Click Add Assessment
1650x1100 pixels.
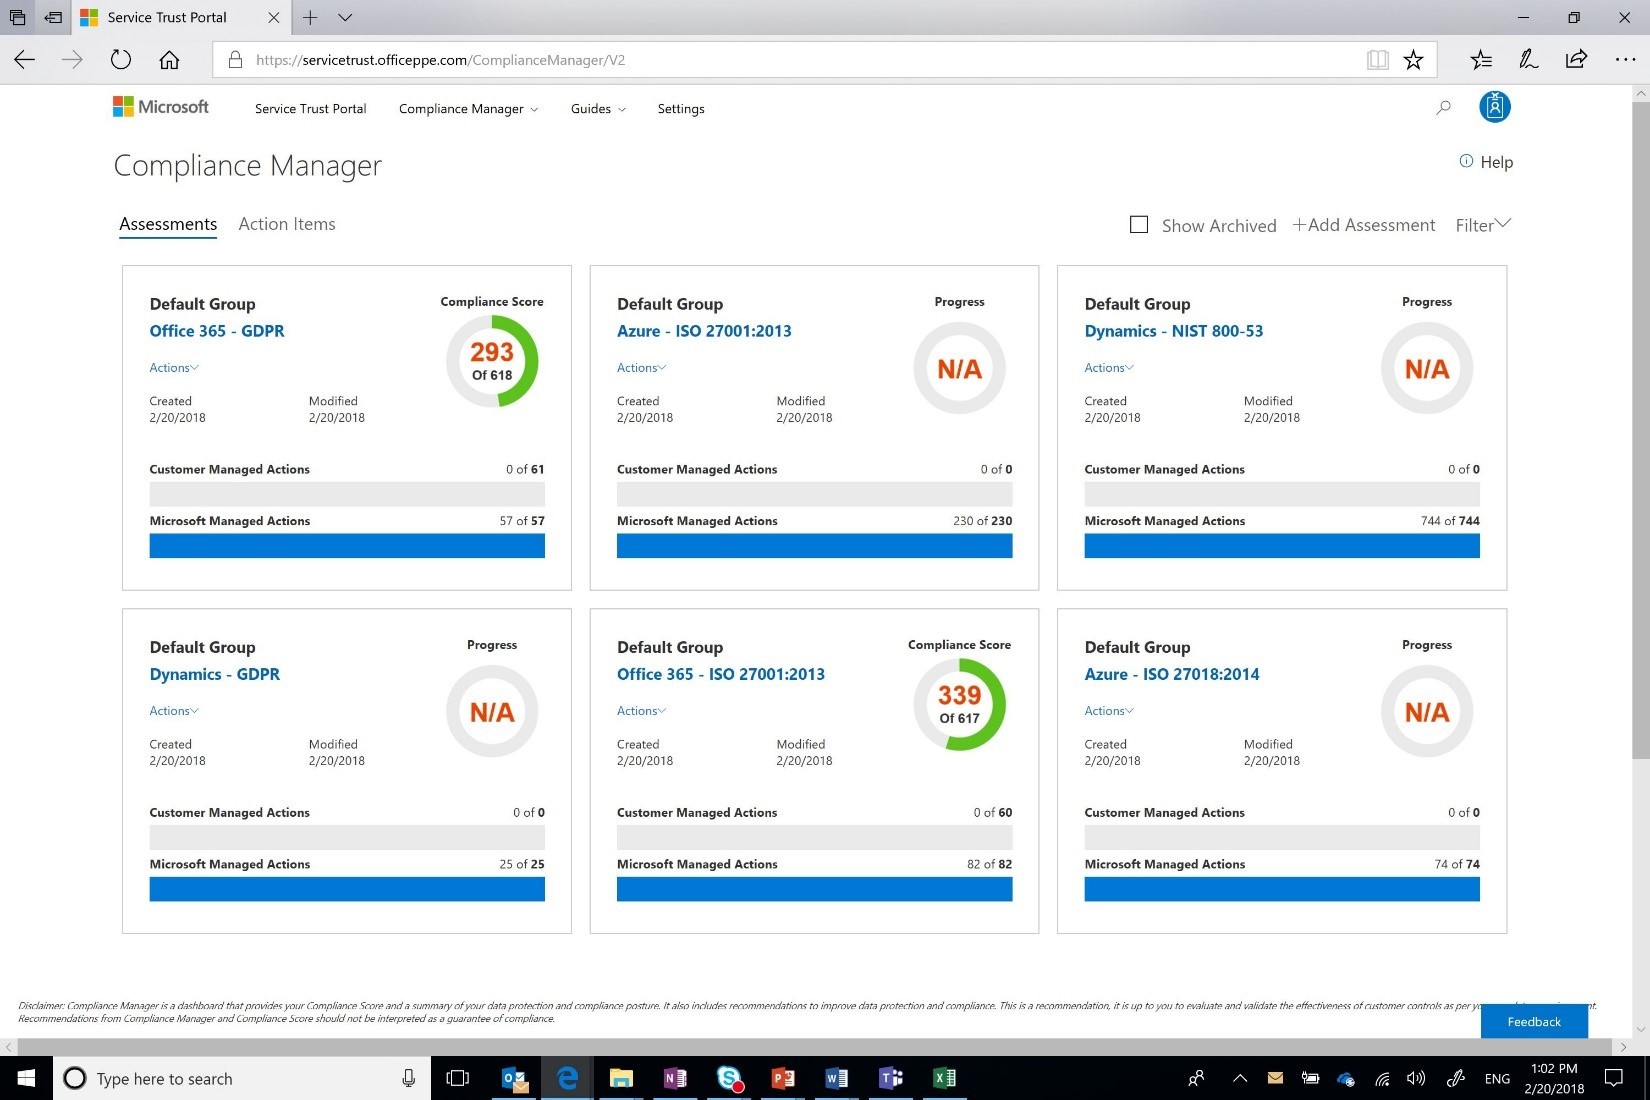point(1363,224)
